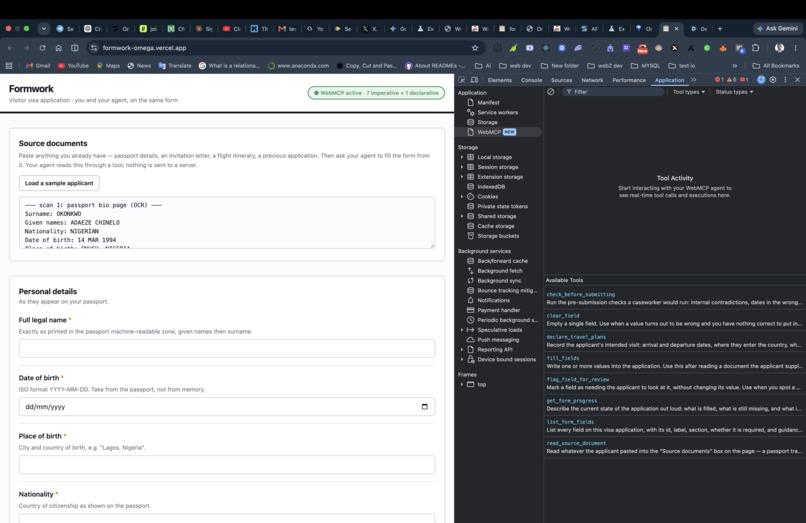Viewport: 806px width, 523px height.
Task: Focus the Date of birth input
Action: (x=227, y=407)
